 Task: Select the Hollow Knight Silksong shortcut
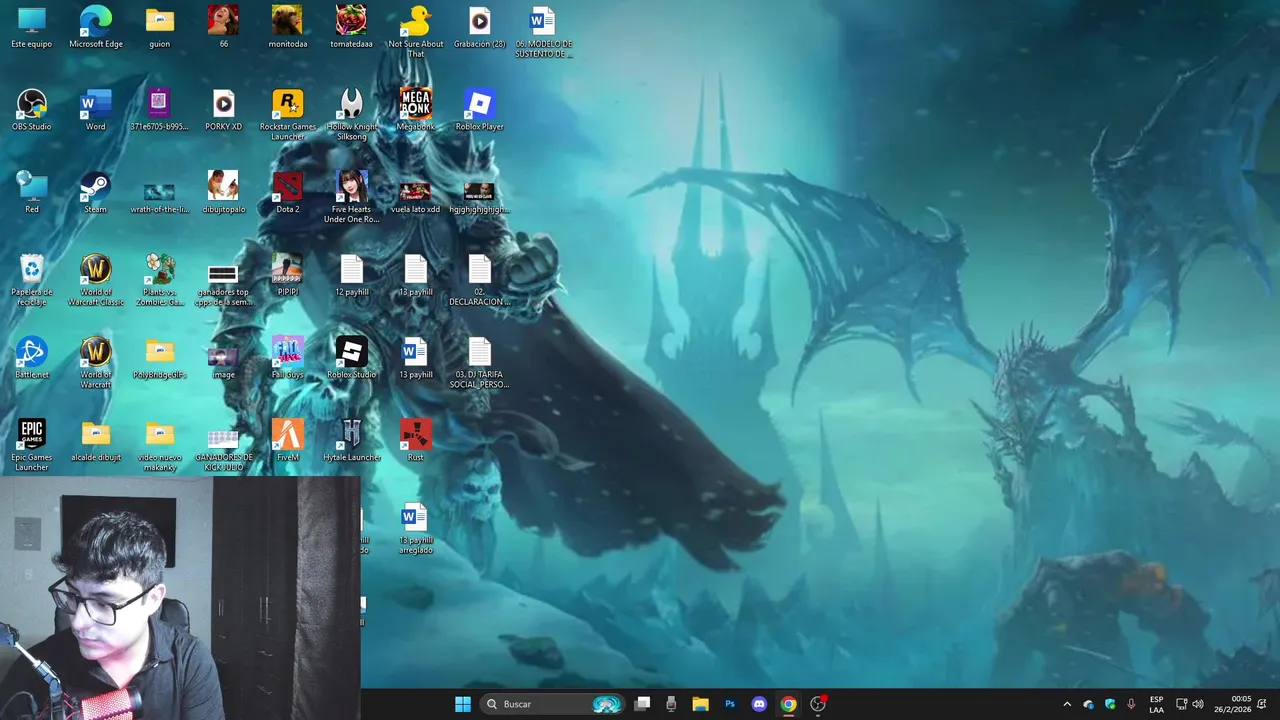point(351,115)
